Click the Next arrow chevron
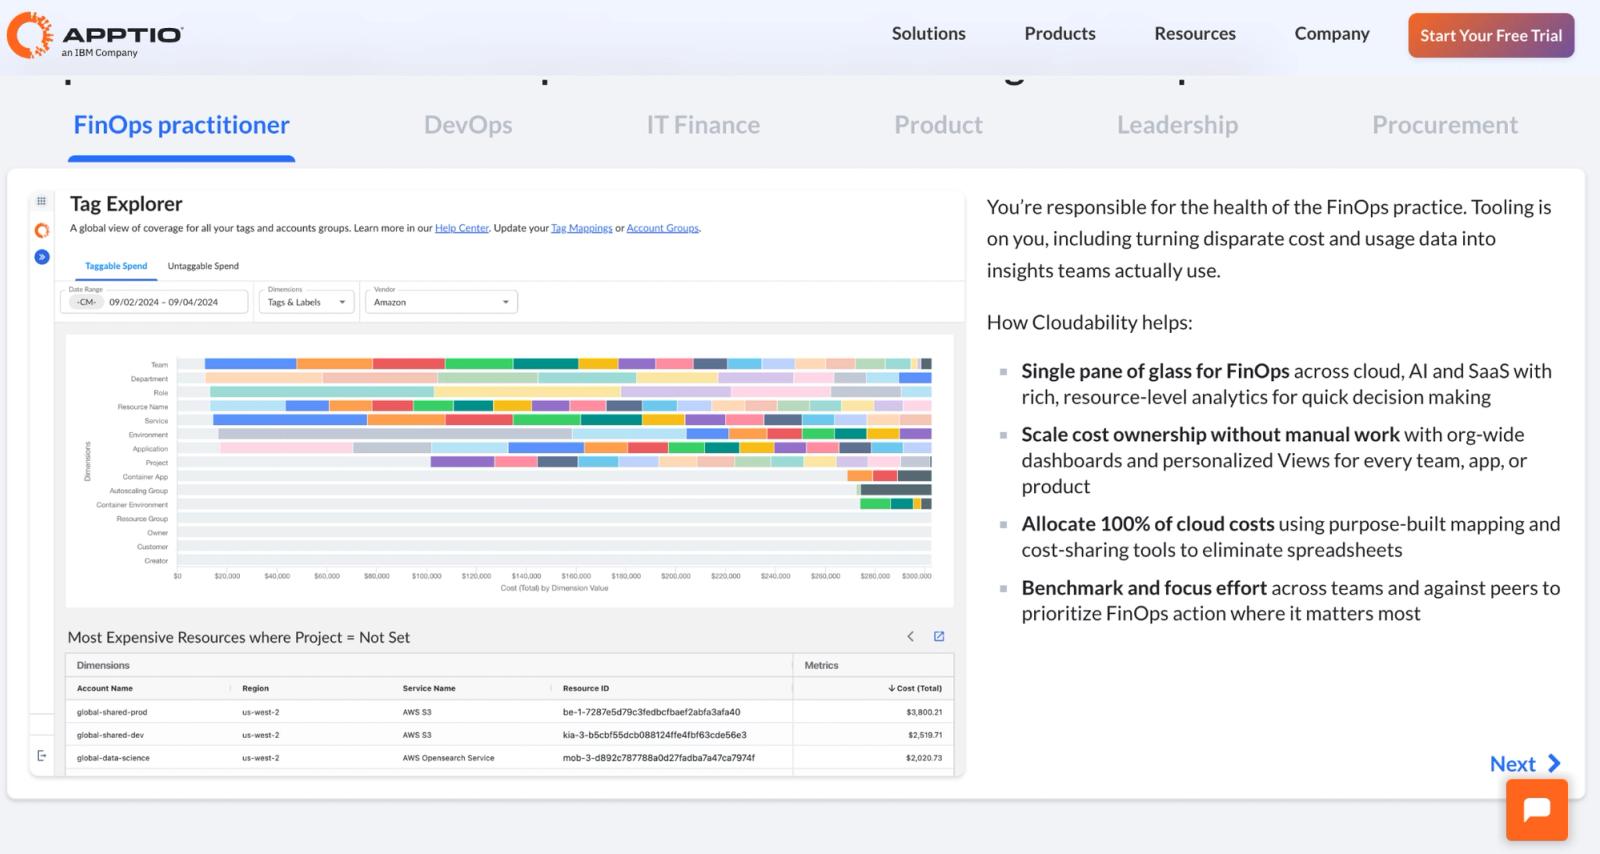 tap(1554, 763)
